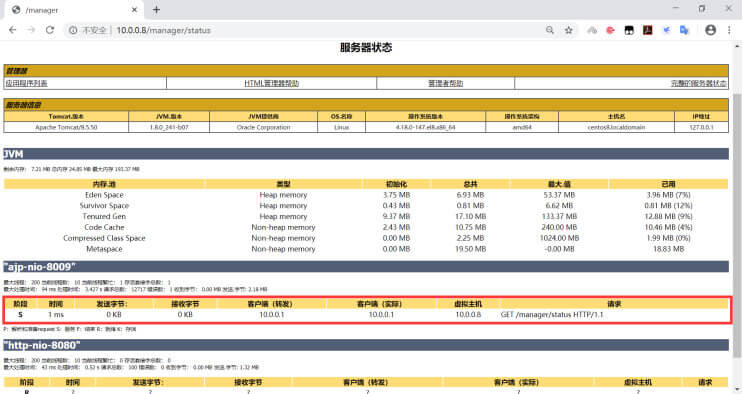Focus the address bar URL 10.0.0.8/manager/status
Image resolution: width=742 pixels, height=394 pixels.
pos(163,30)
